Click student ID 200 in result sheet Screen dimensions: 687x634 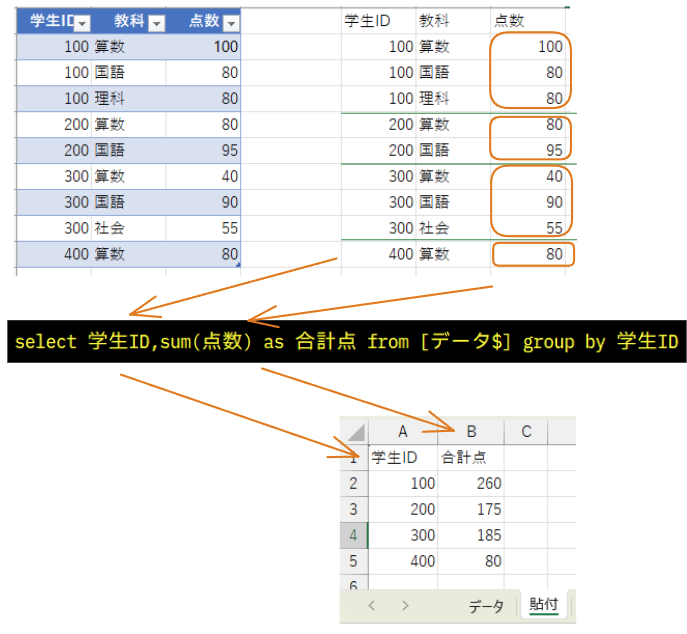(x=403, y=510)
